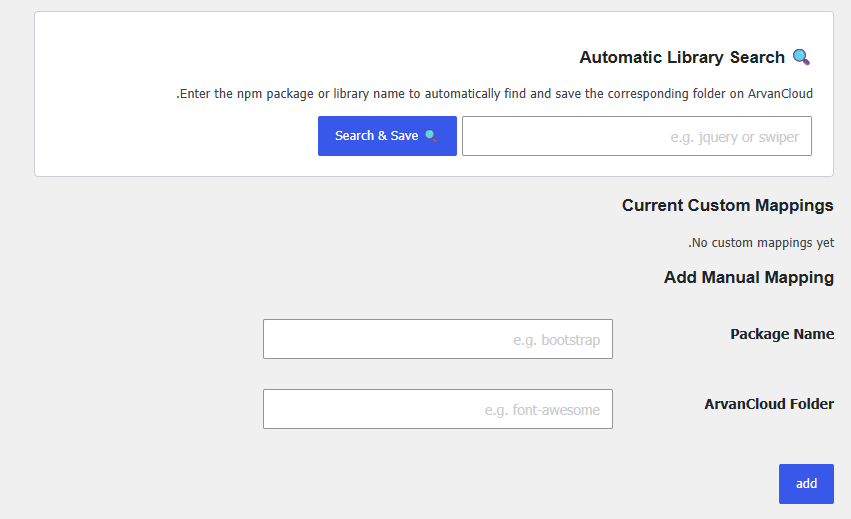Screen dimensions: 851x519
Task: Click into the Package Name input field
Action: [x=438, y=339]
